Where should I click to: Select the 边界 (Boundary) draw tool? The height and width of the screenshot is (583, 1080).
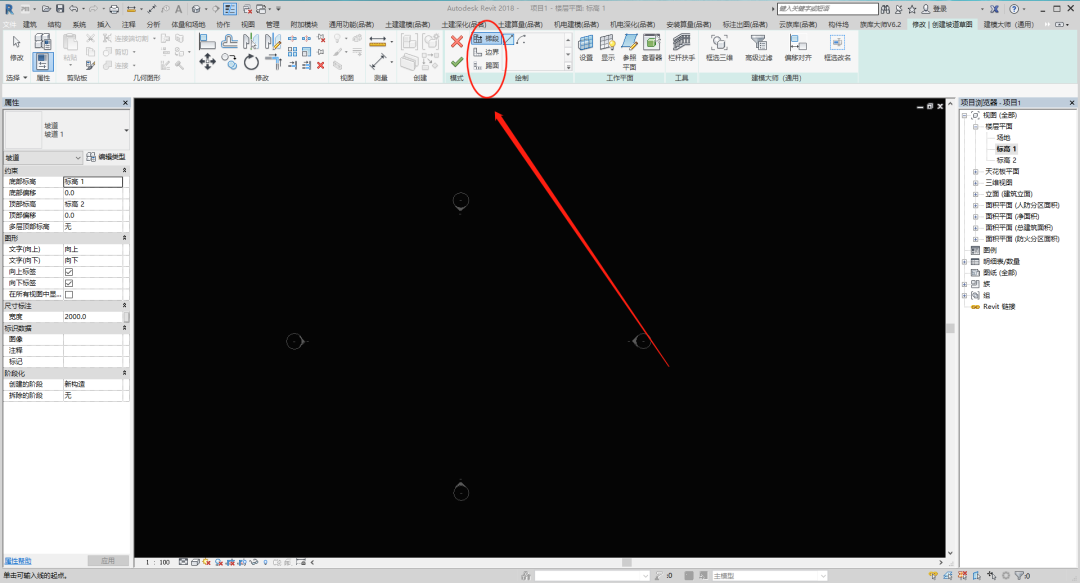486,52
